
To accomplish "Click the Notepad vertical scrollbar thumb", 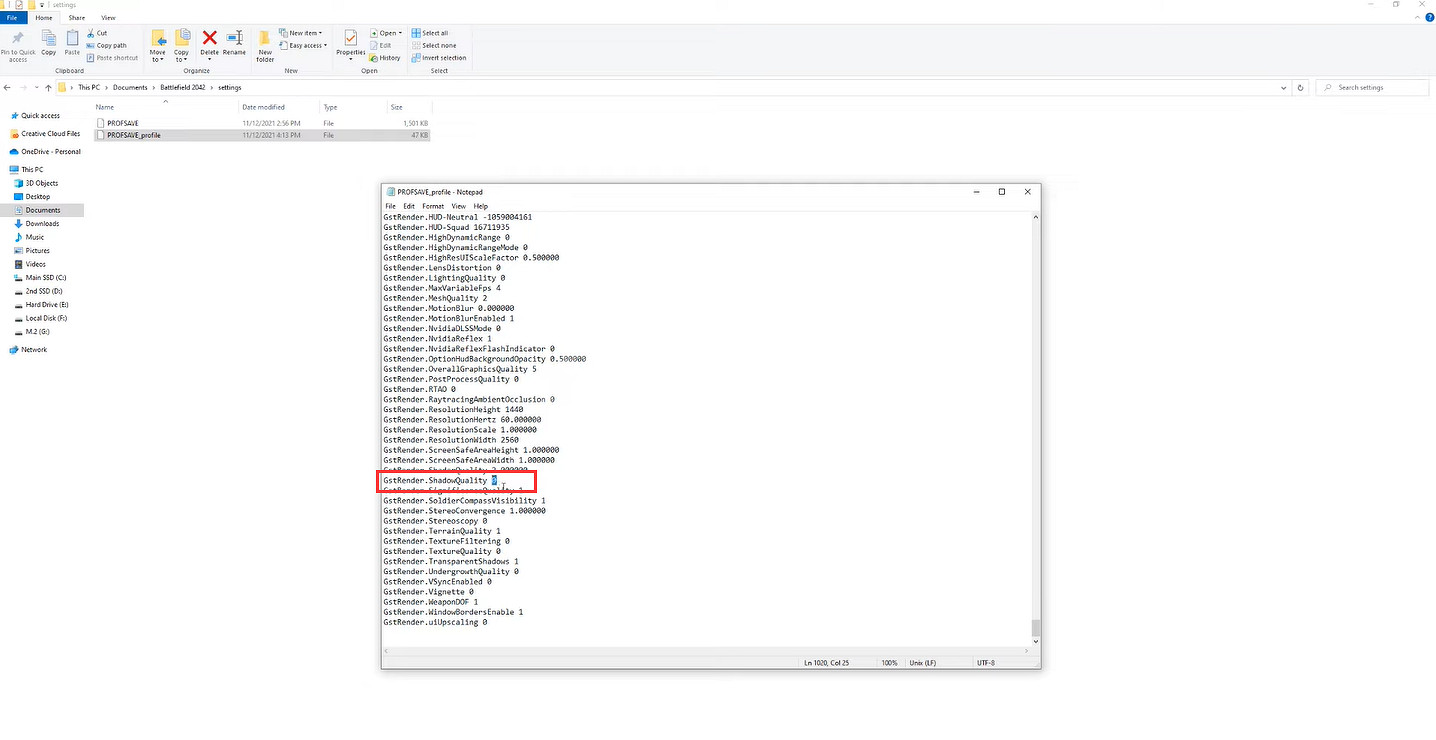I will pos(1035,628).
